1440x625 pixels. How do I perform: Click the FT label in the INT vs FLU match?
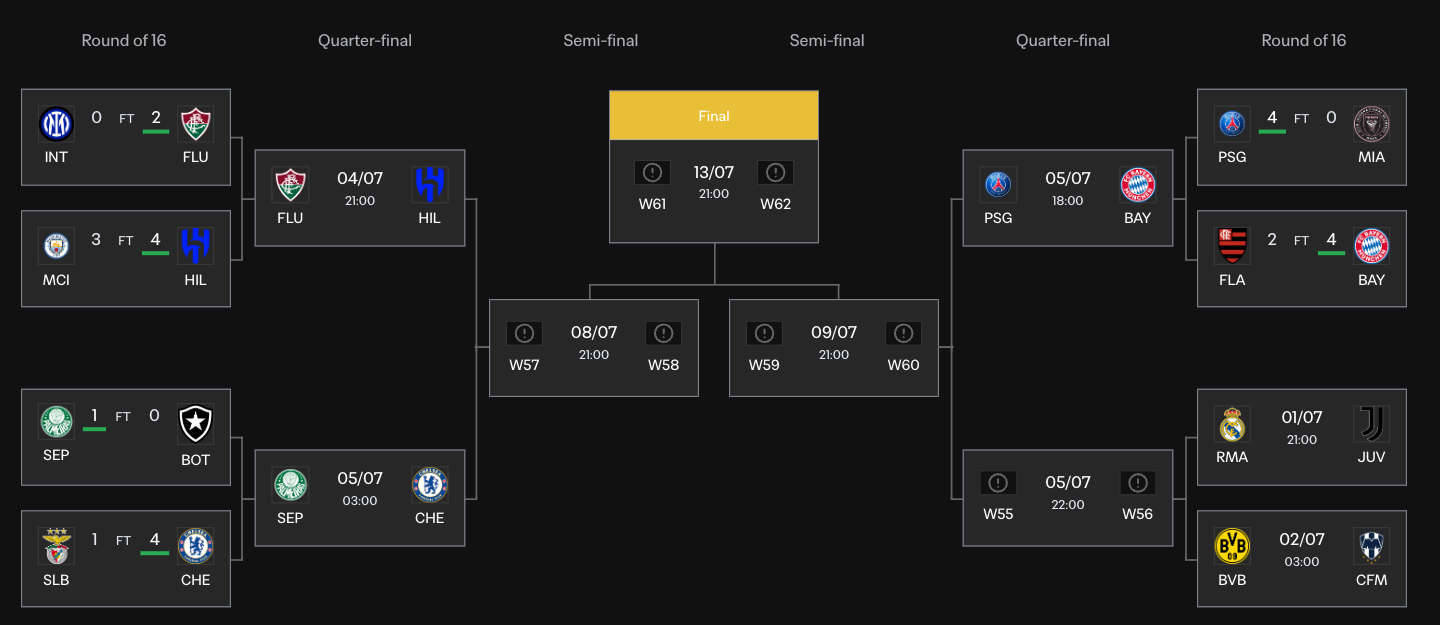(127, 118)
